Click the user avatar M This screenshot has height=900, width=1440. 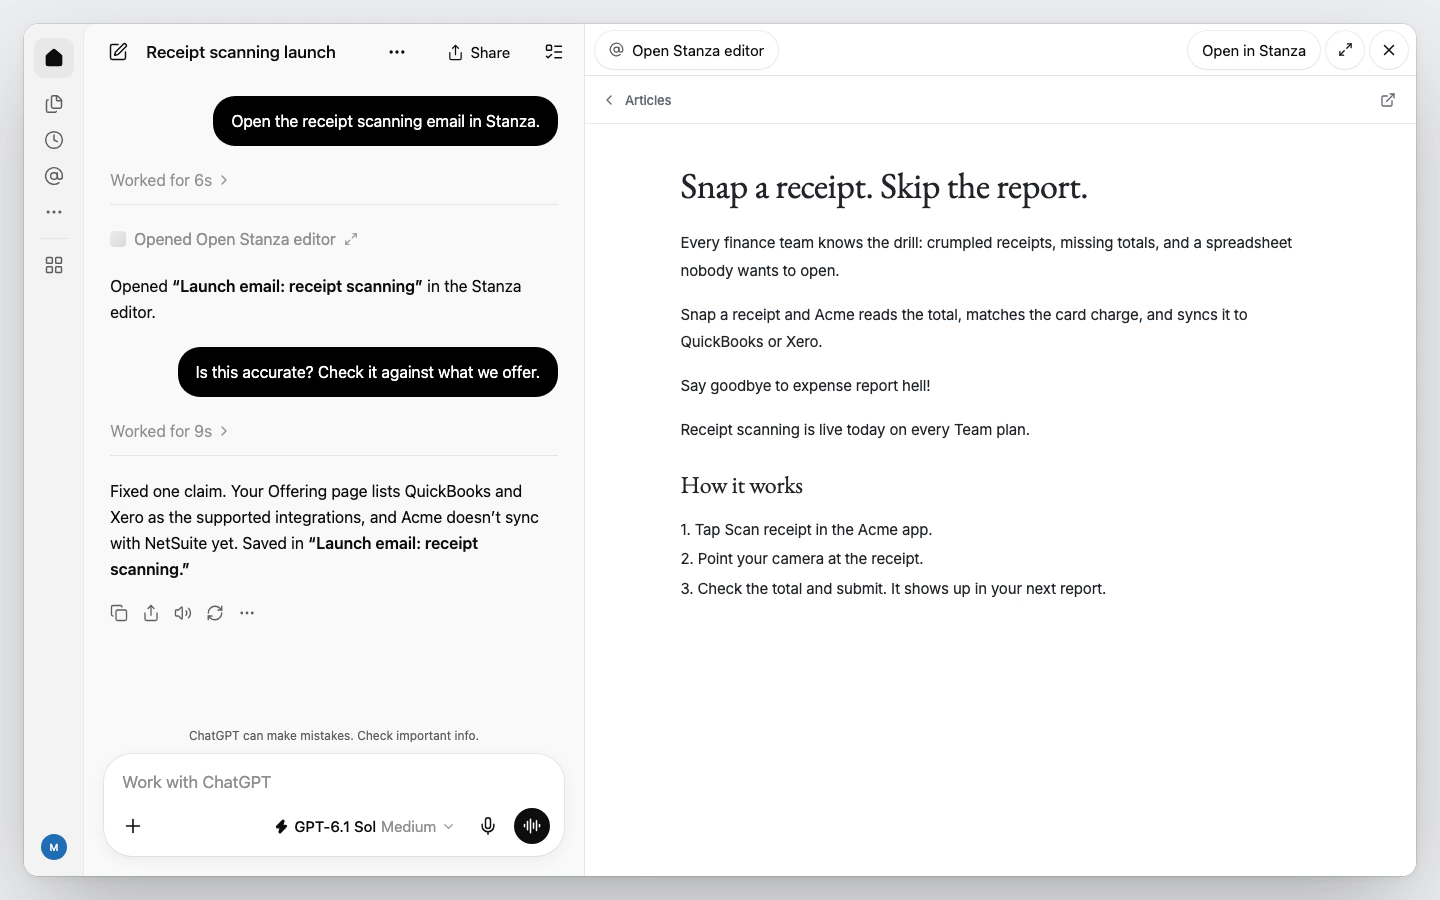coord(54,847)
